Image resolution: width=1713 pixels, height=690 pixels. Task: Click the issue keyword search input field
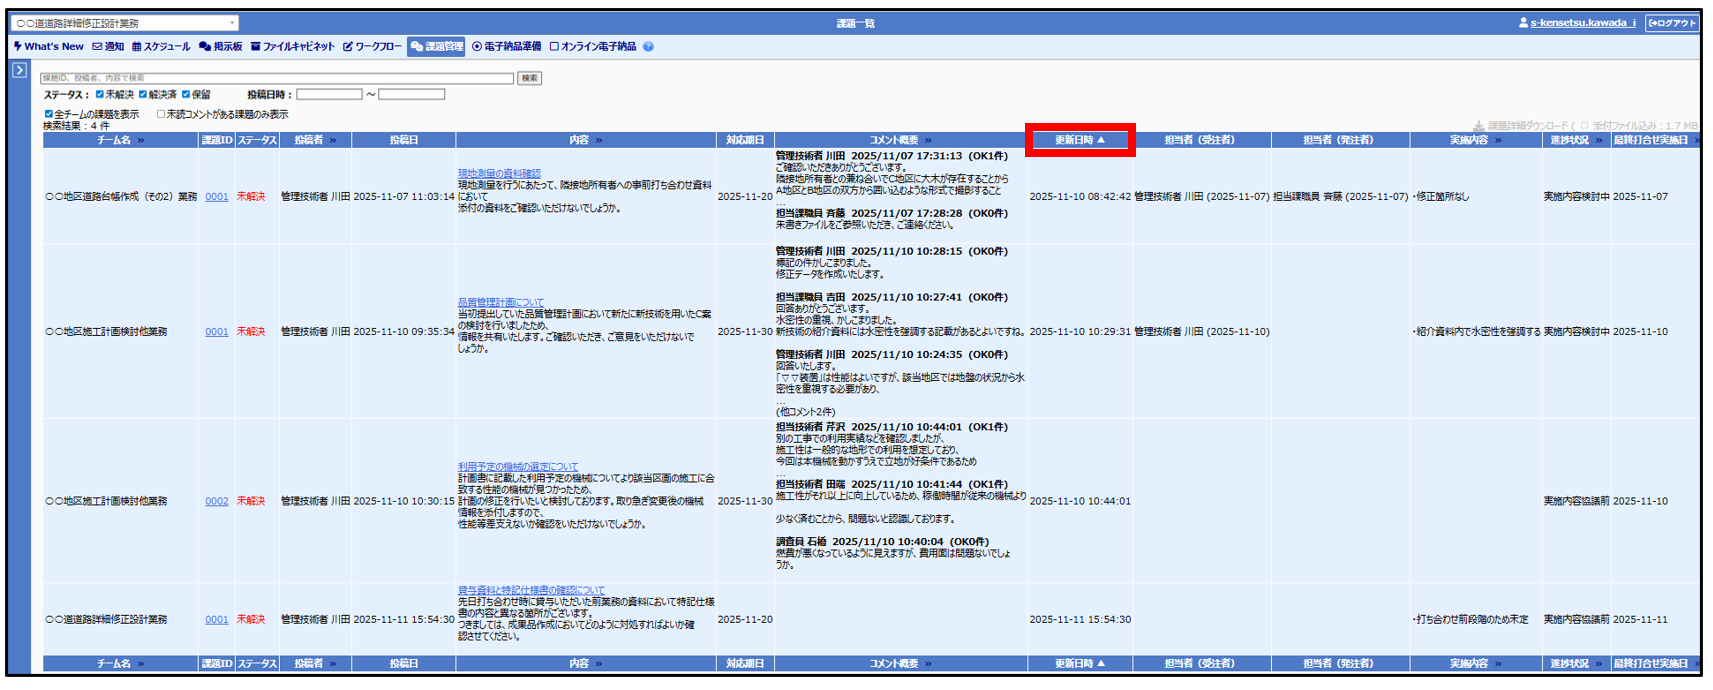(x=276, y=78)
